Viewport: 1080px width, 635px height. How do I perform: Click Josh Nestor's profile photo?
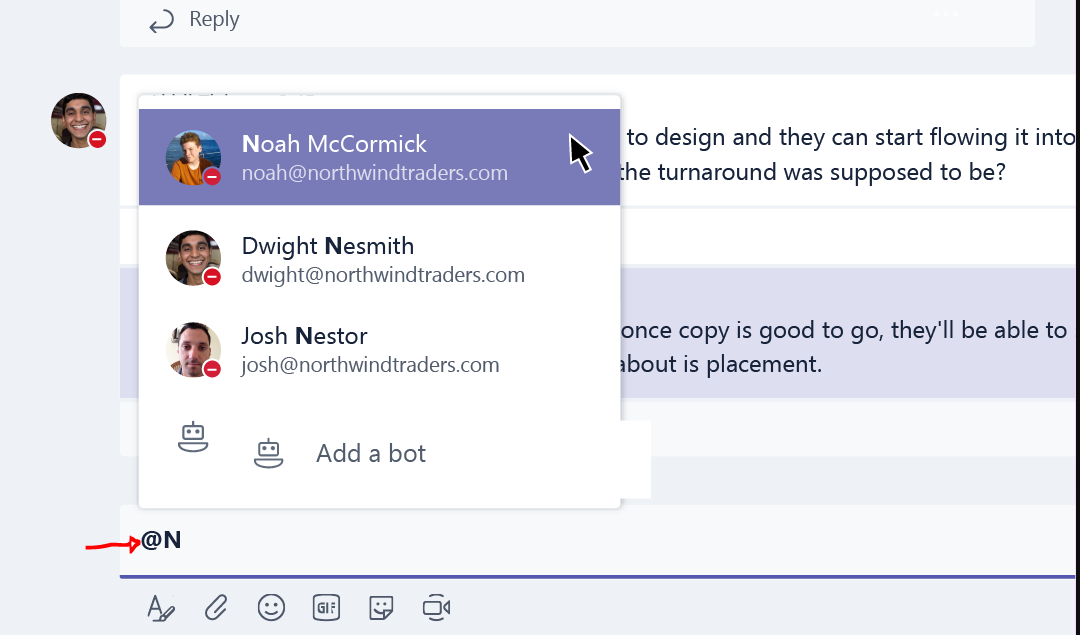192,349
